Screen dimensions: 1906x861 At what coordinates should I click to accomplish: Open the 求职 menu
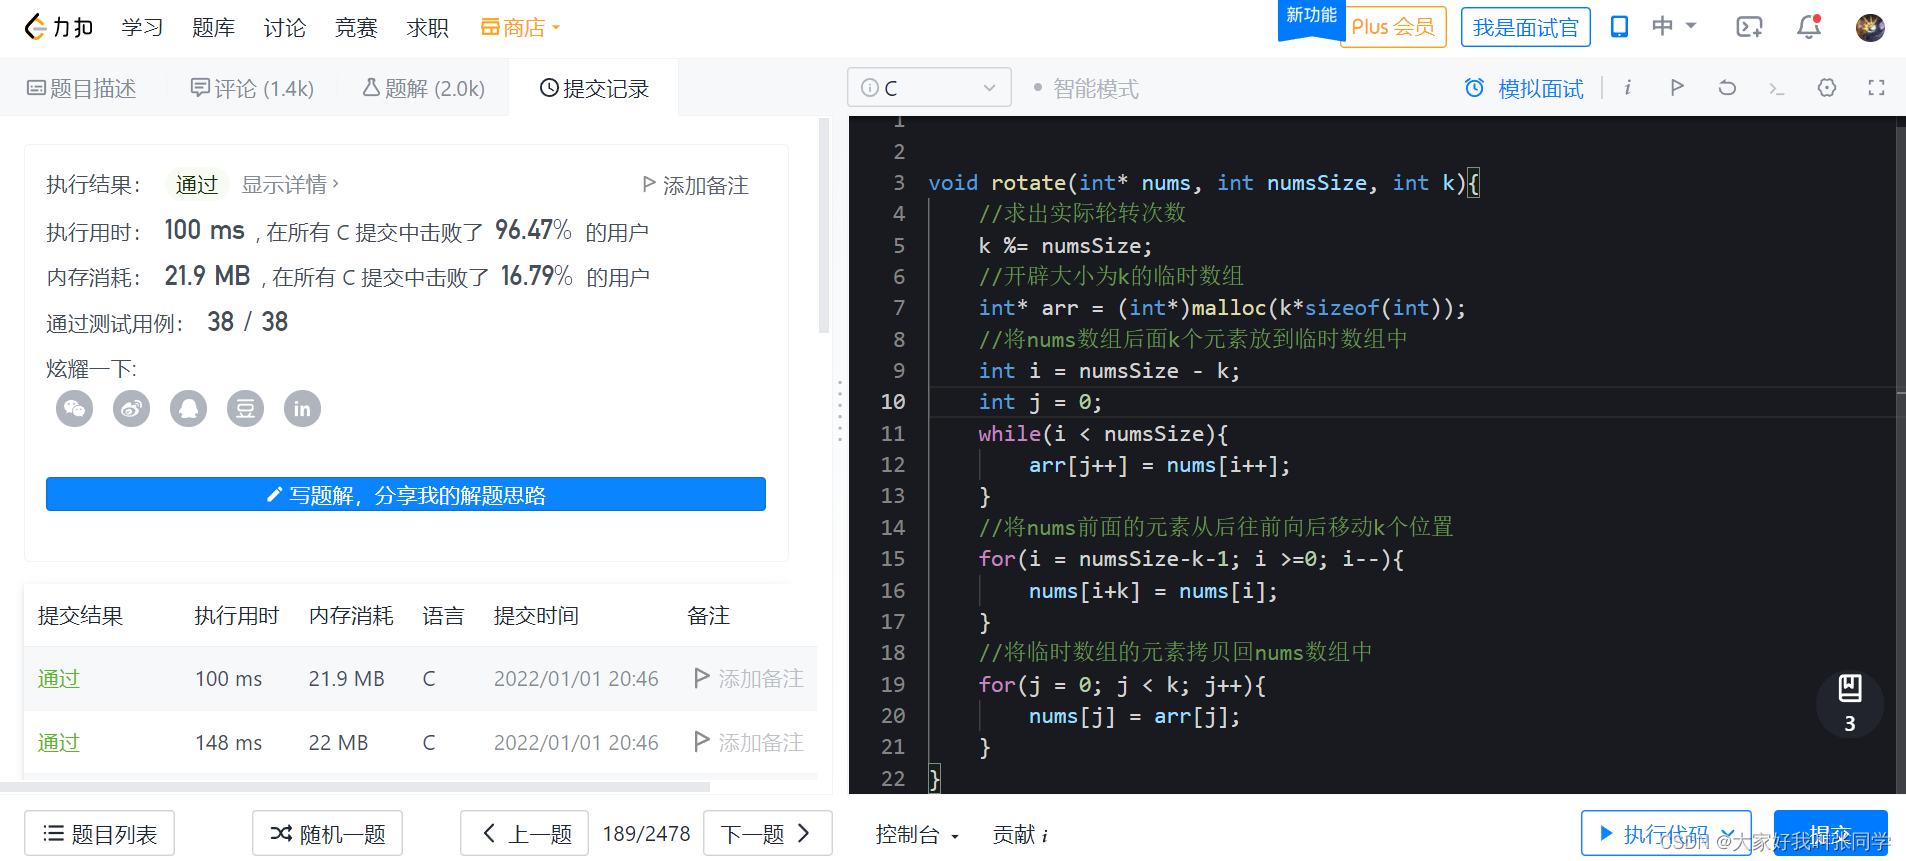click(428, 28)
